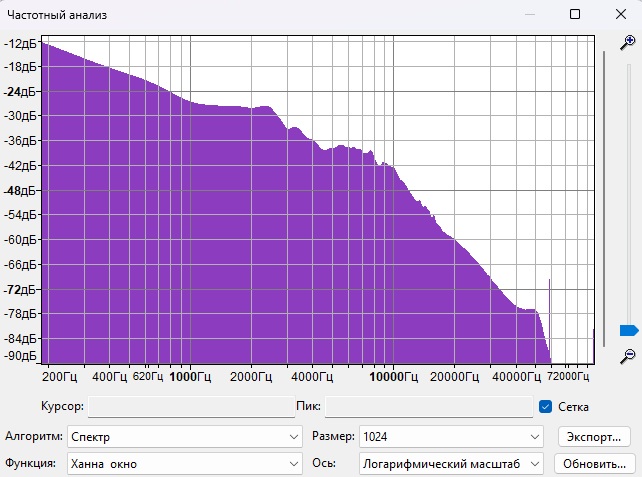Image resolution: width=642 pixels, height=477 pixels.
Task: Click the zoom out magnifier icon
Action: pos(627,356)
